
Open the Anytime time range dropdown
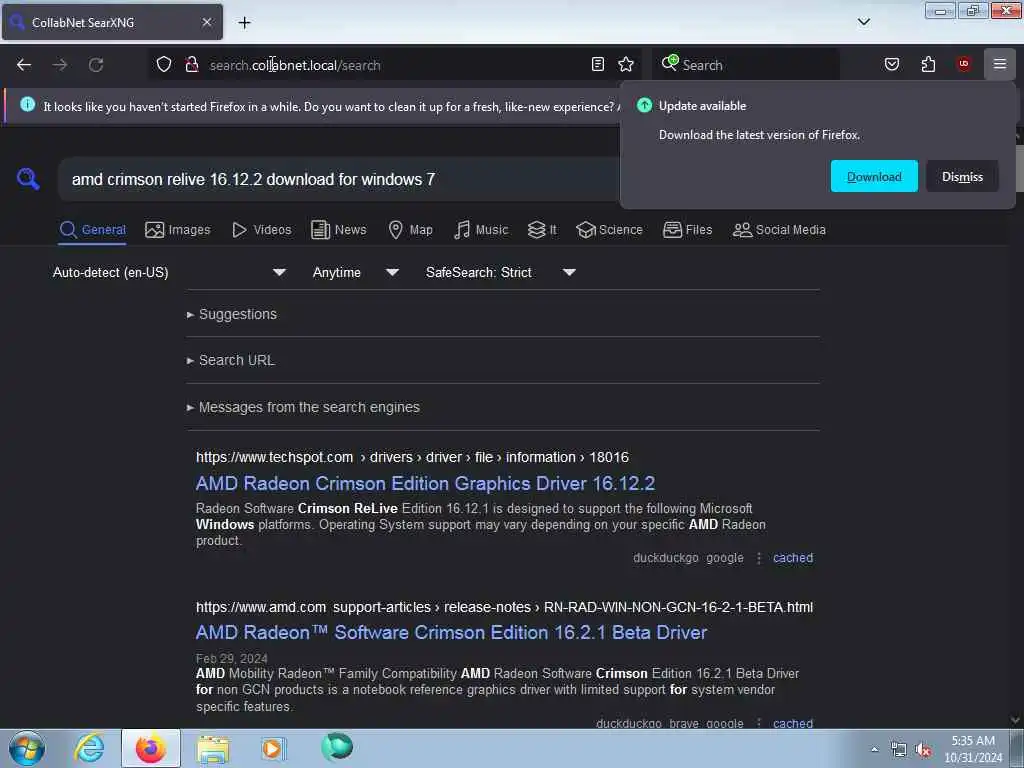click(355, 272)
